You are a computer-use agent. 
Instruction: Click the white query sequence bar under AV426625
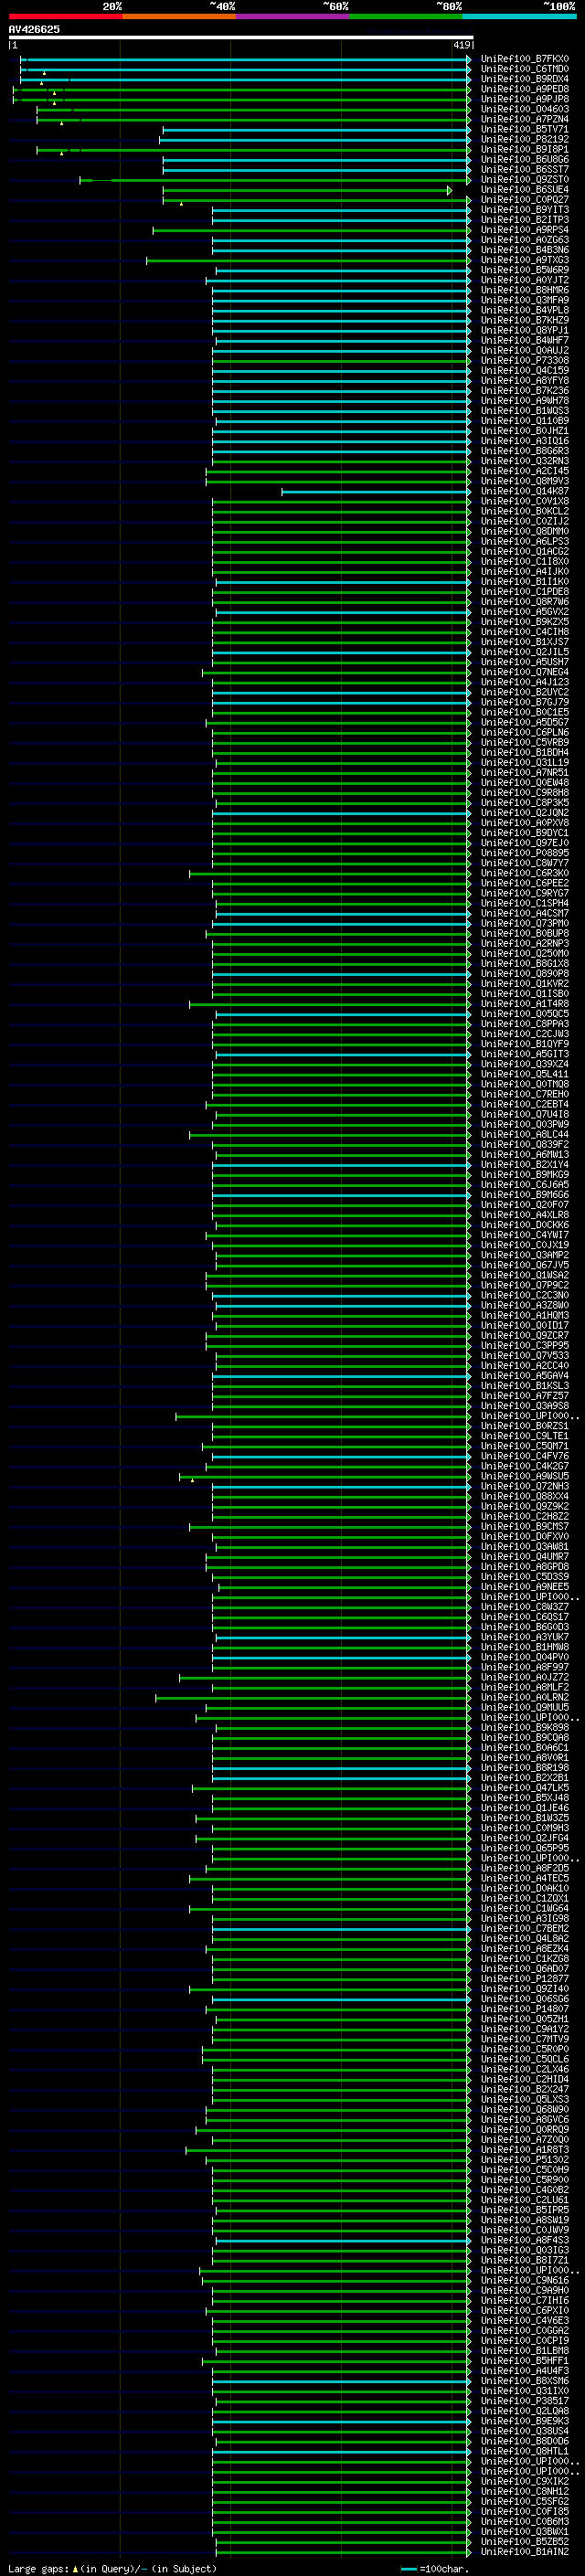point(241,37)
